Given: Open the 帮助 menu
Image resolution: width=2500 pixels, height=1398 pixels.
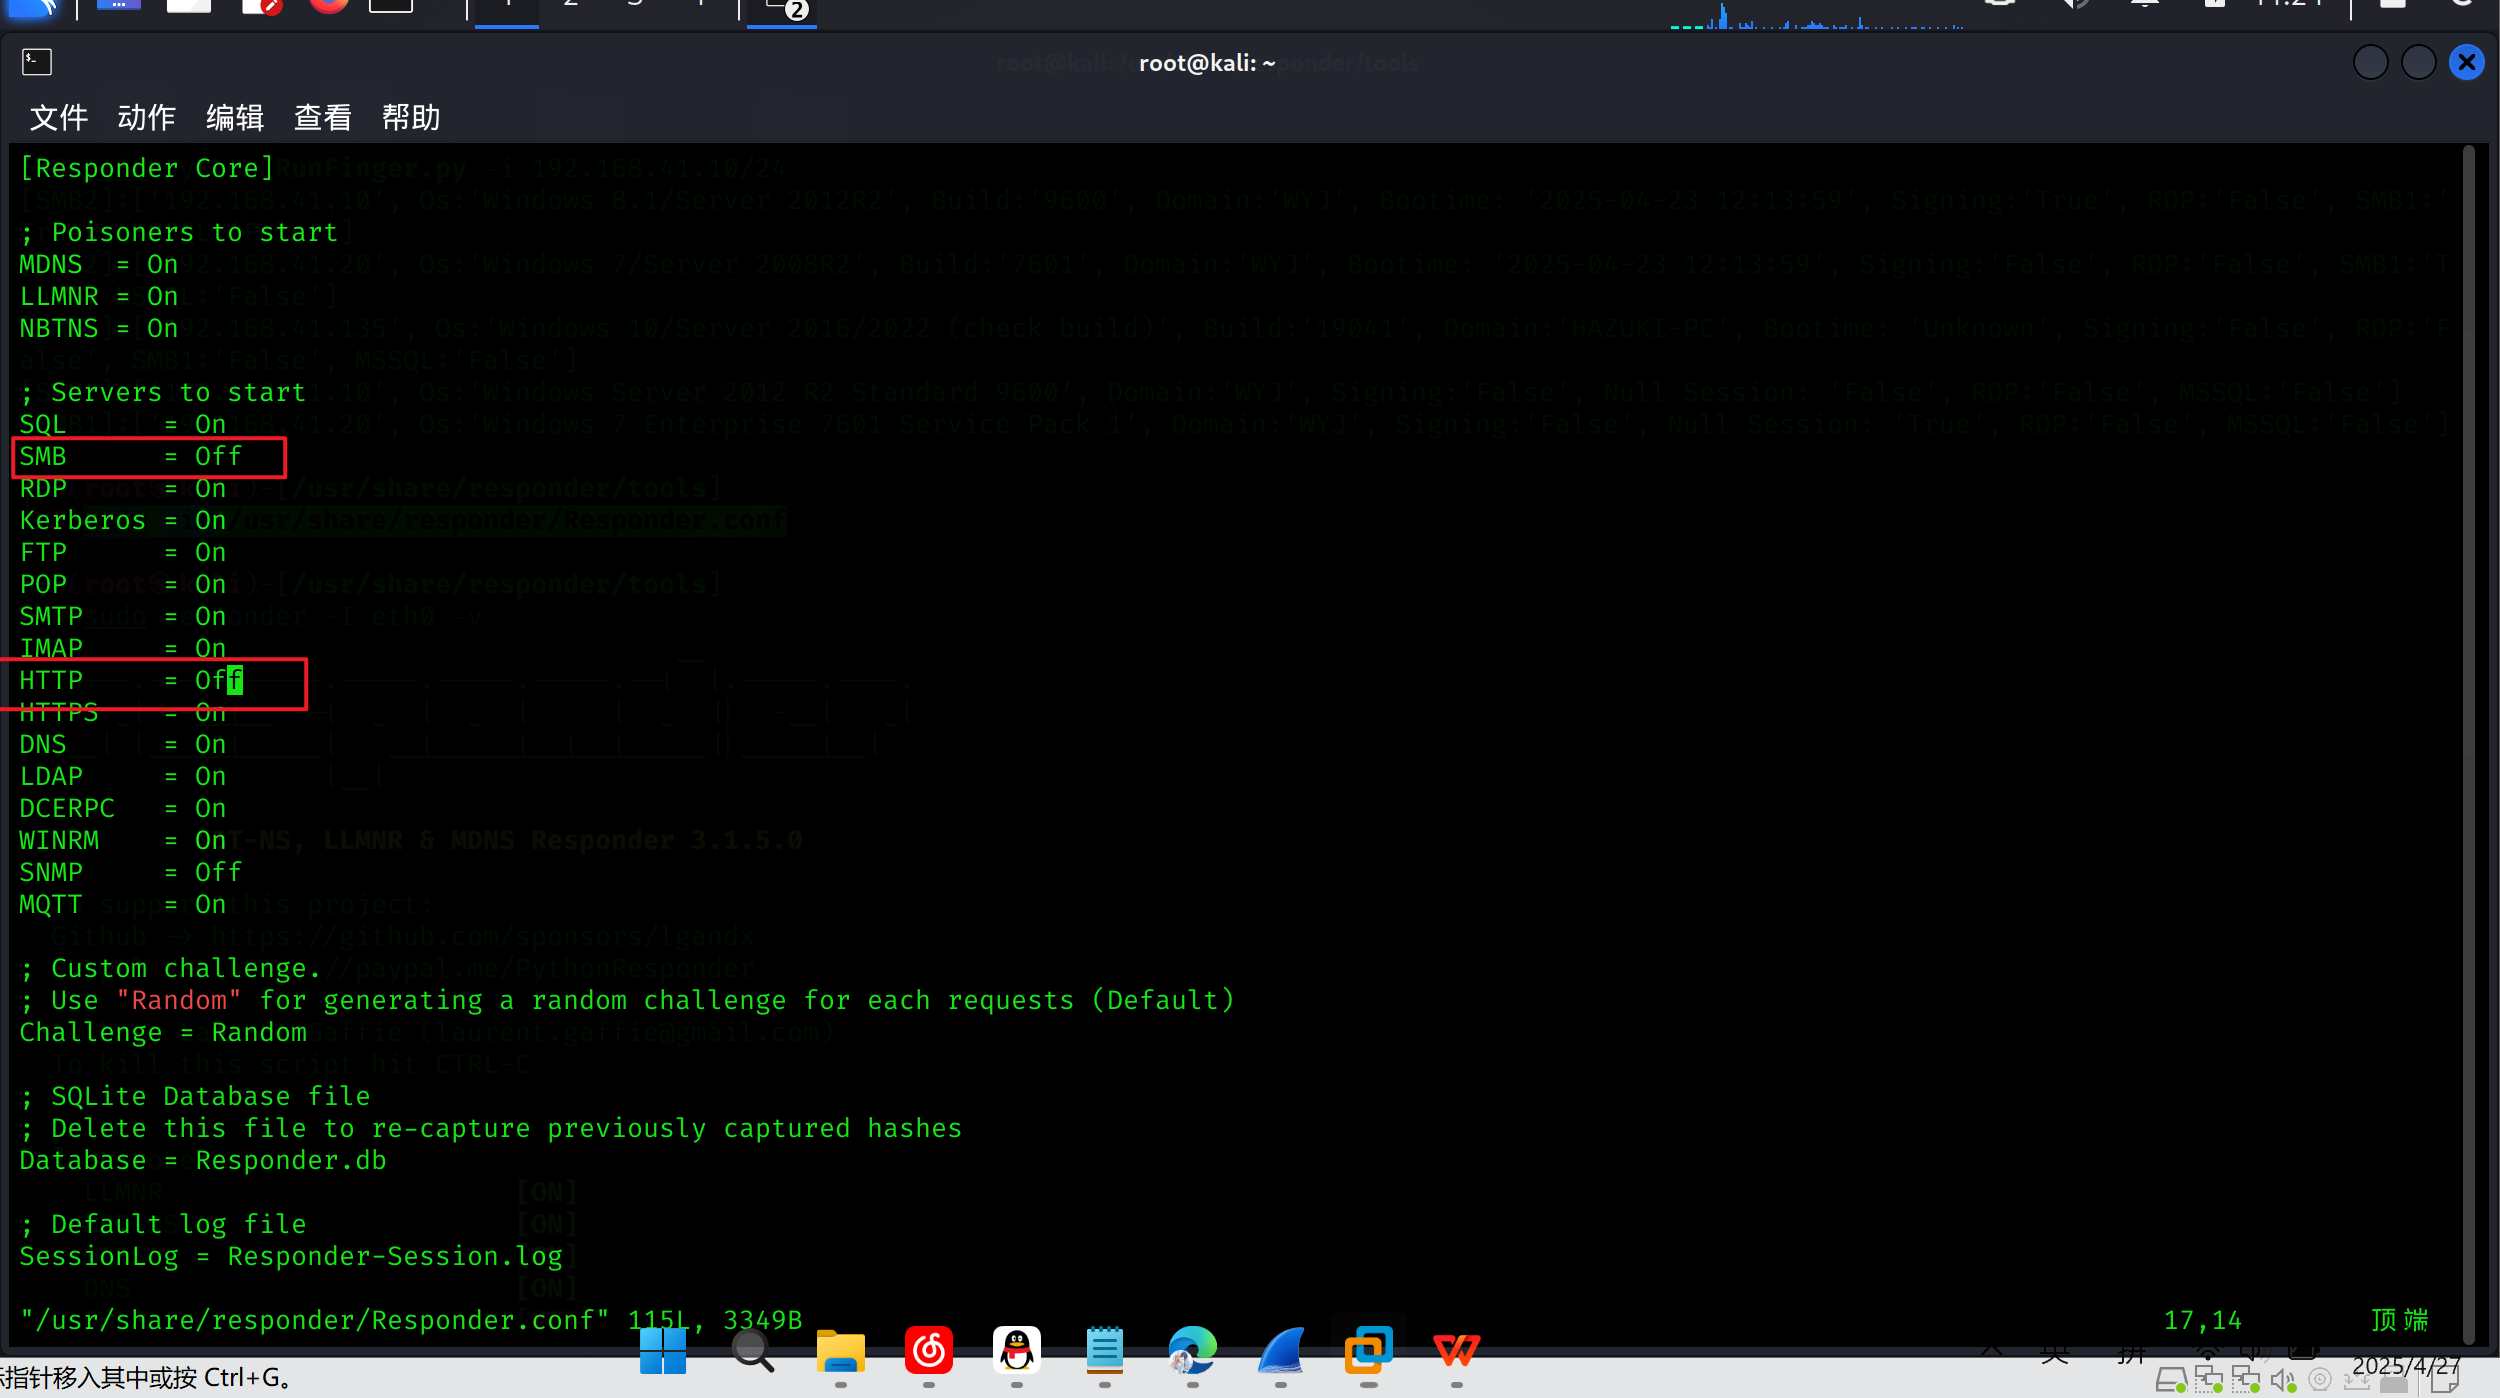Looking at the screenshot, I should coord(410,118).
